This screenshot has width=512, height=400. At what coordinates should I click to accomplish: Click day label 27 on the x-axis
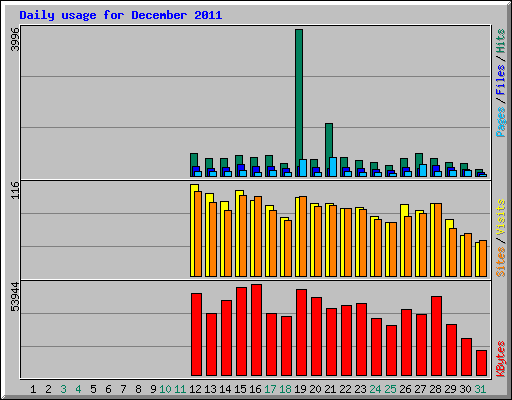click(x=420, y=389)
